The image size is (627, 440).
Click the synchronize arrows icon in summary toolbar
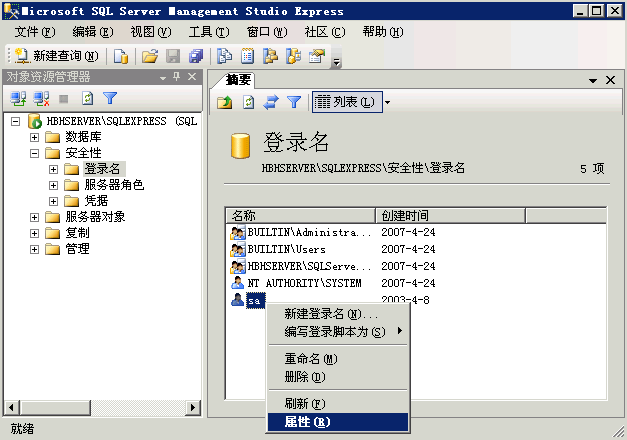(271, 102)
